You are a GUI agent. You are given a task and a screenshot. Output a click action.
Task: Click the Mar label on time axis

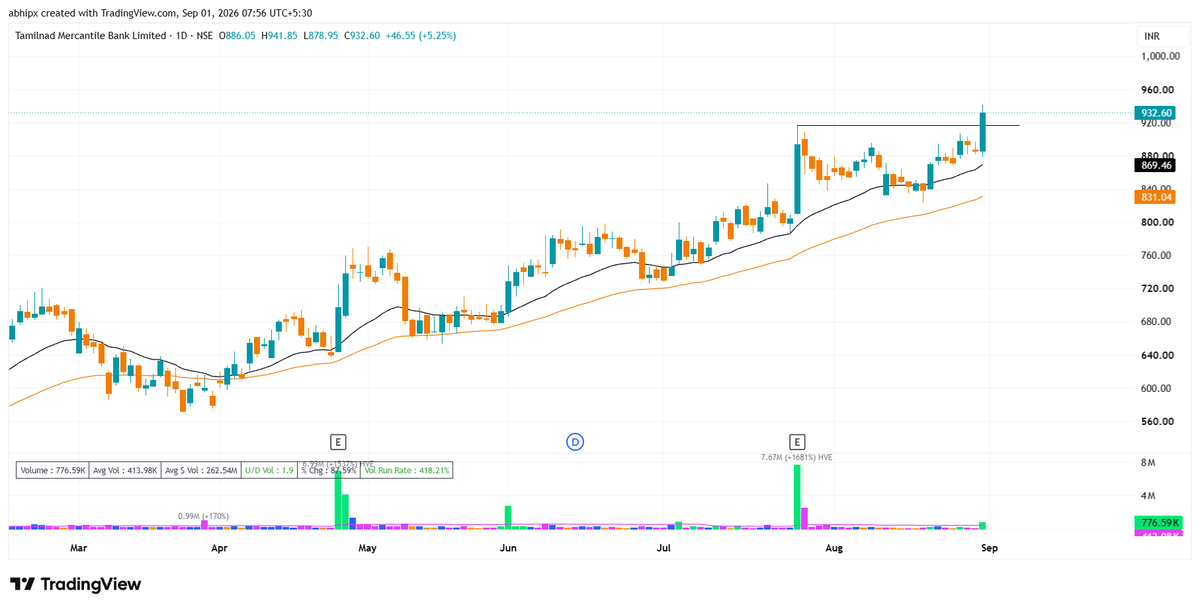point(79,548)
